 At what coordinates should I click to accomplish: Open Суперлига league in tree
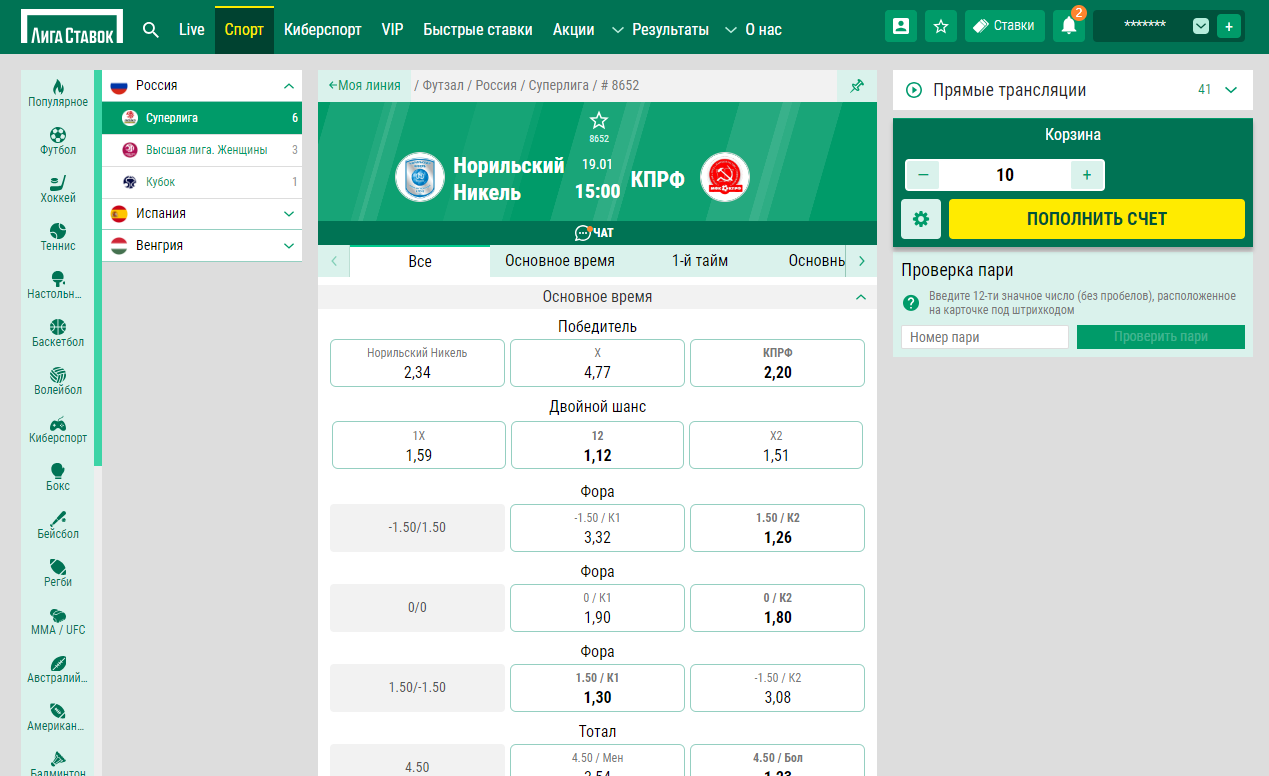click(202, 118)
